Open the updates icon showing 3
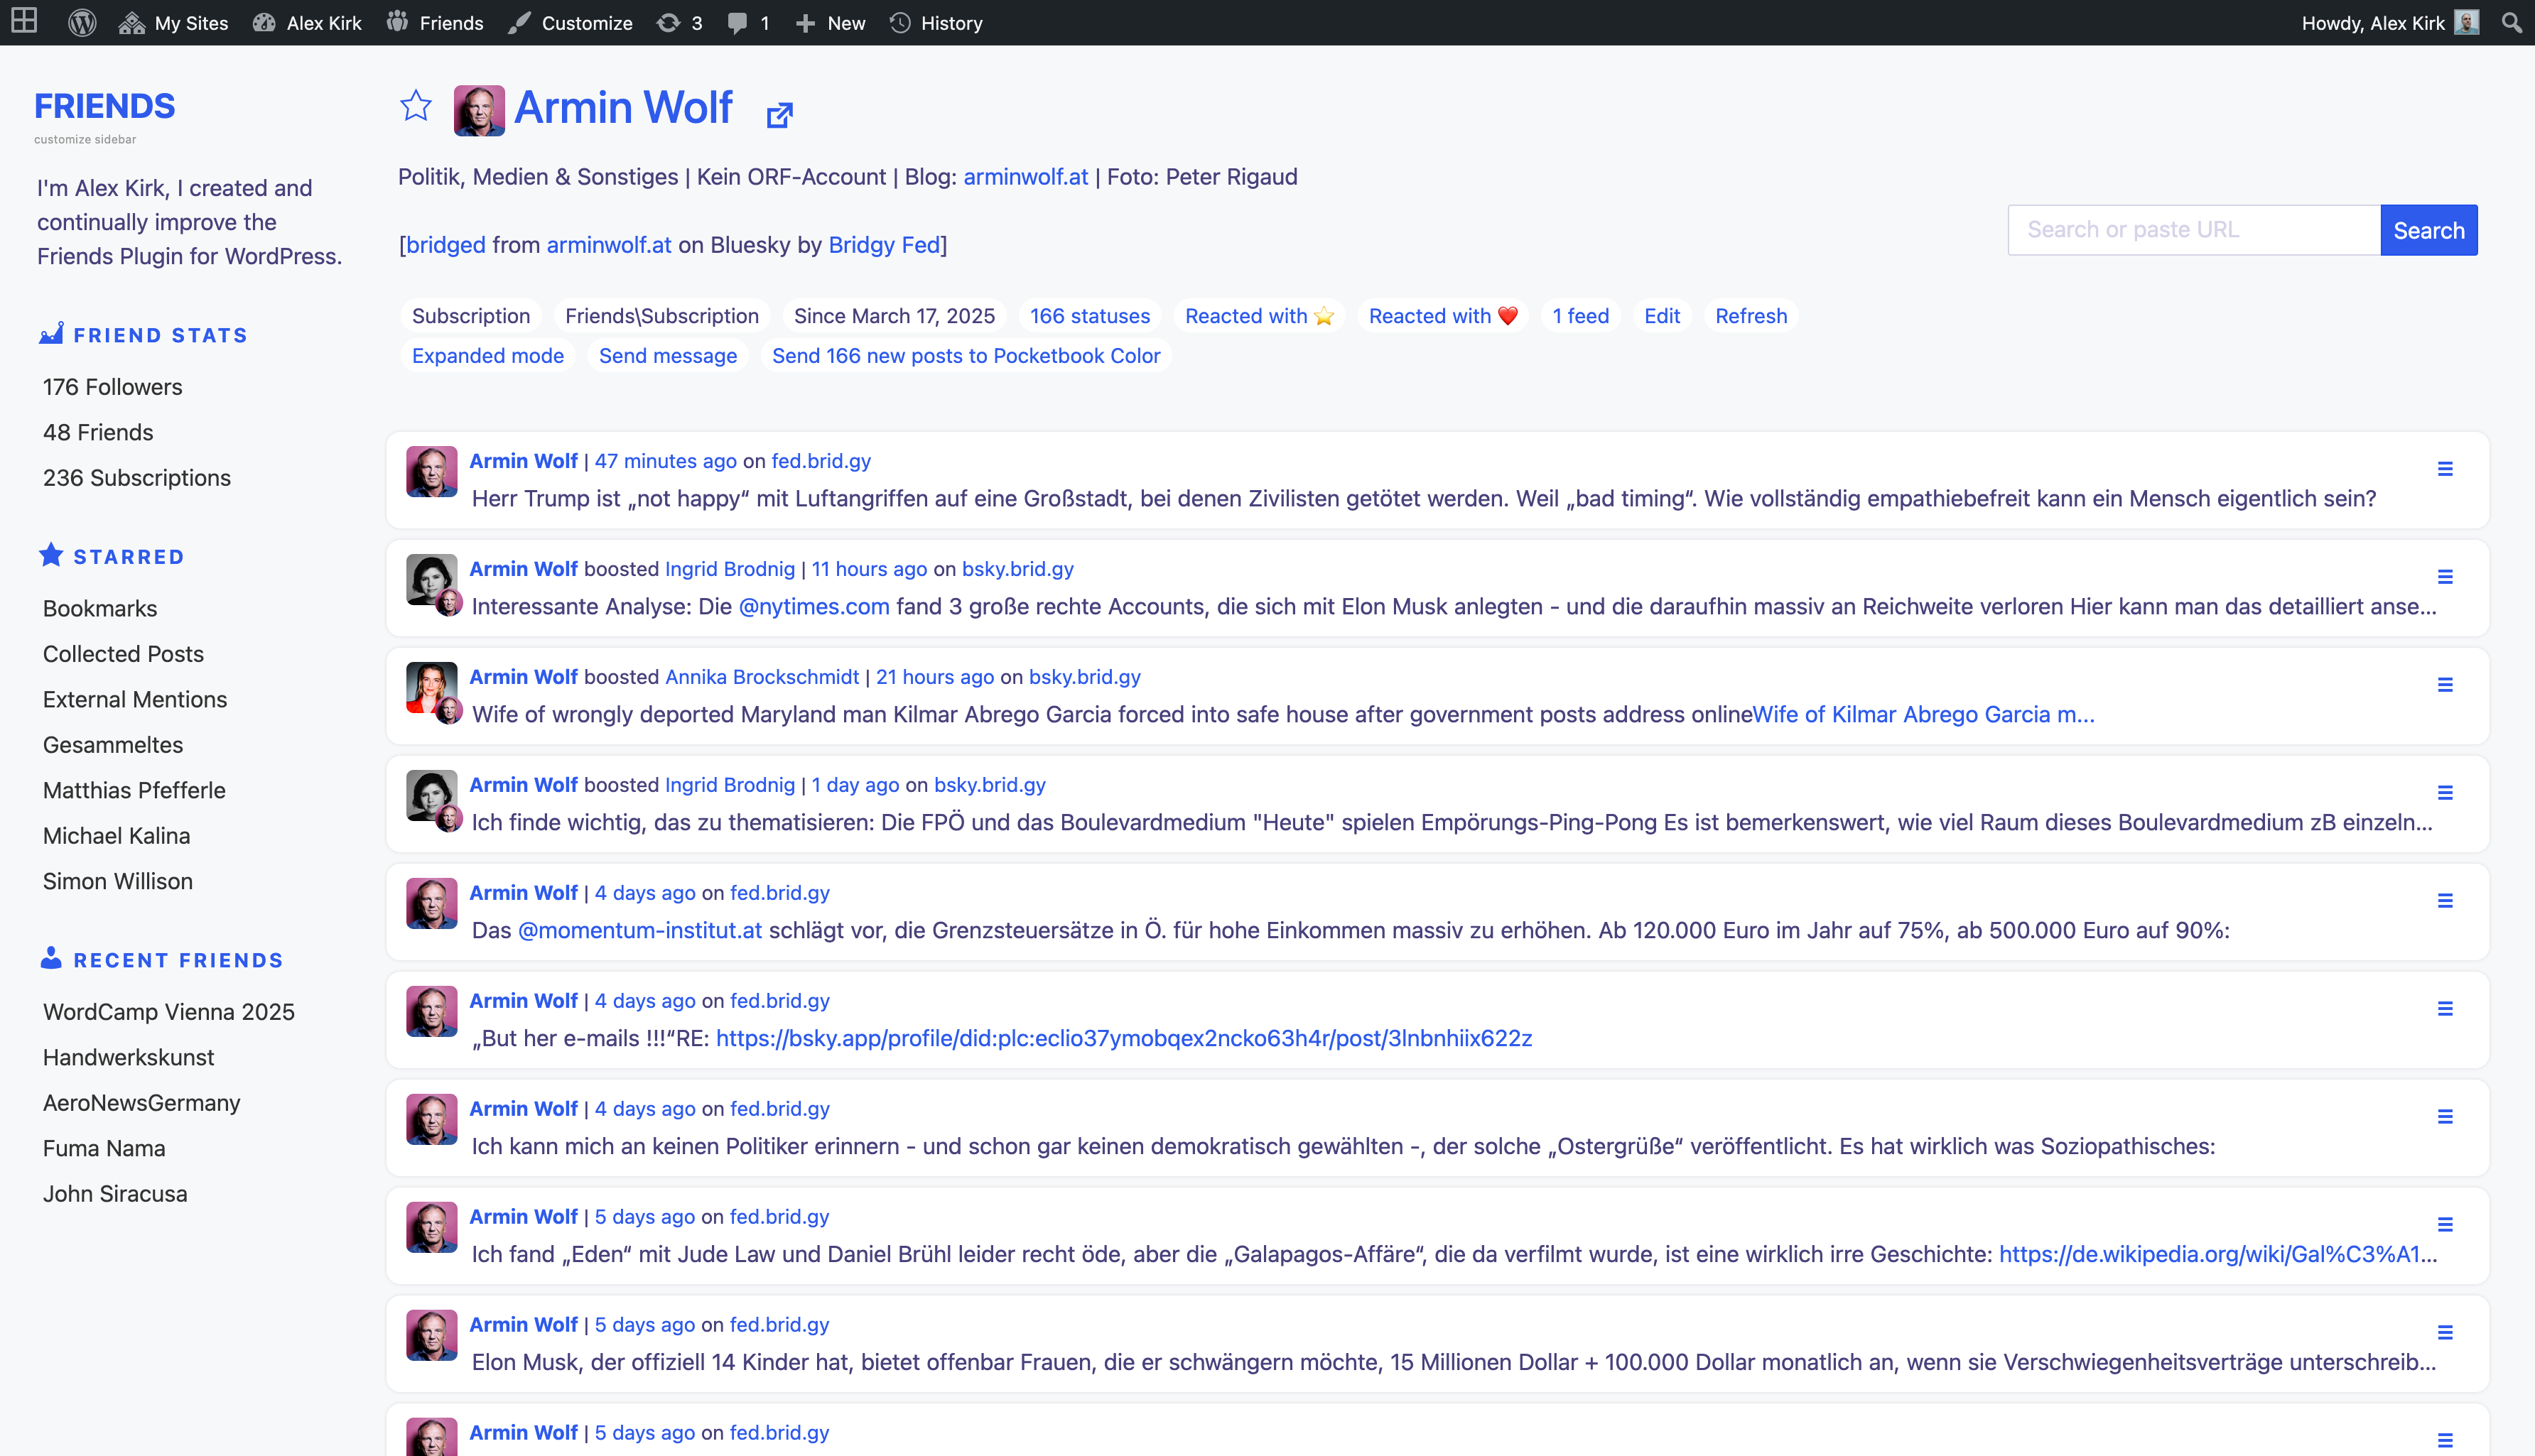 pos(679,22)
